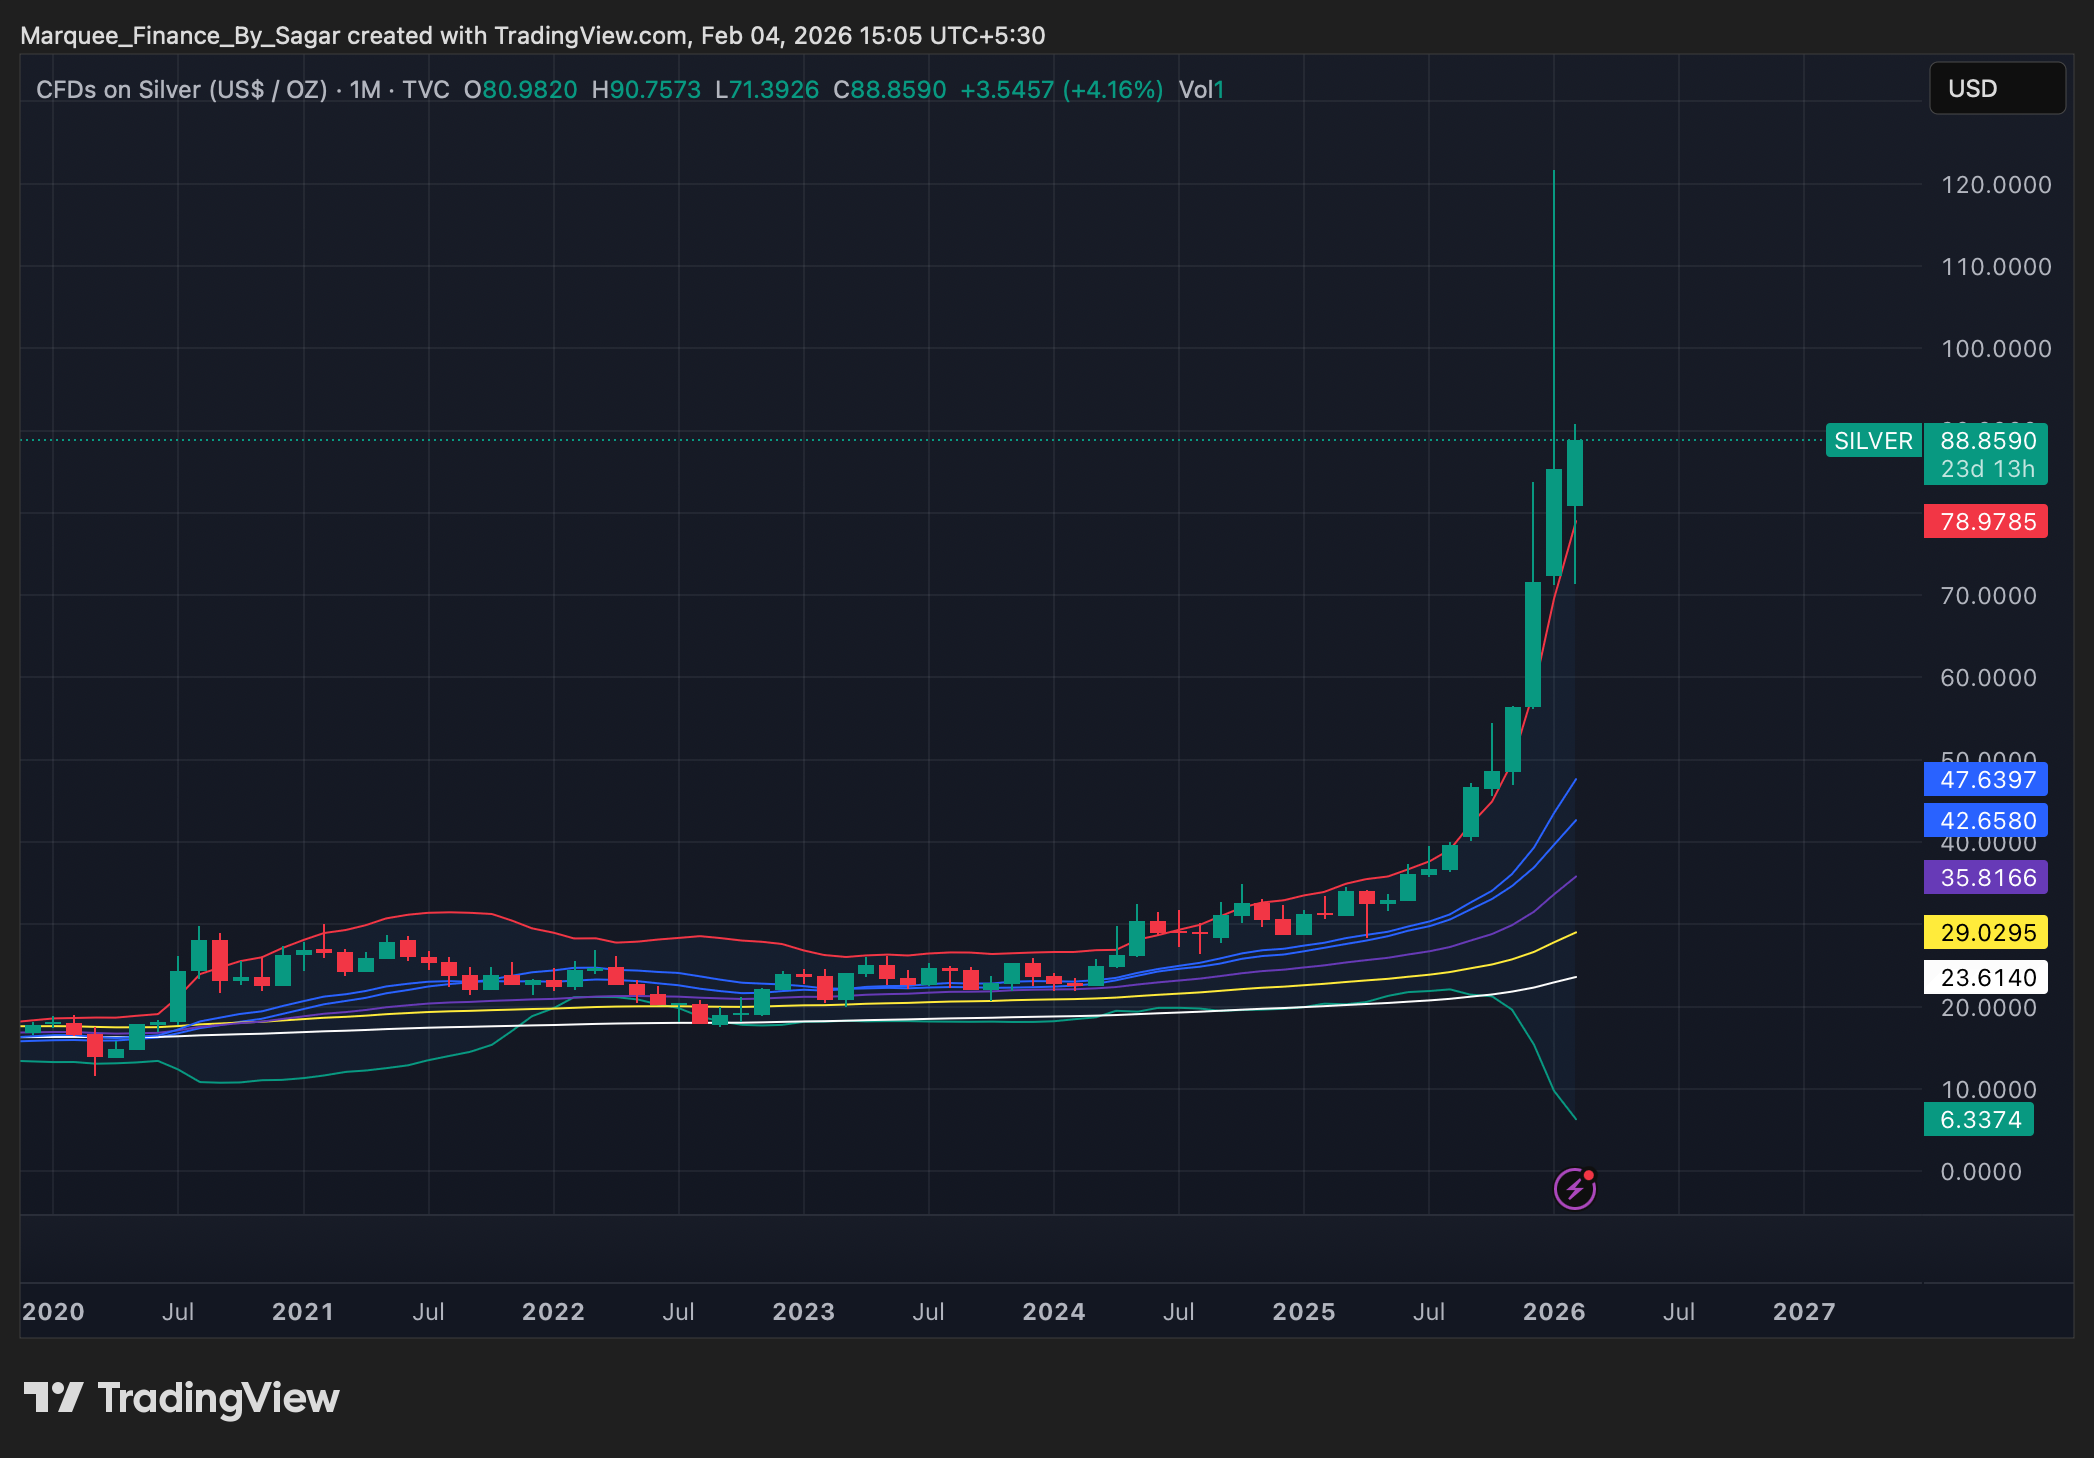Screen dimensions: 2094x1458
Task: Click the green SILVER symbol price tag
Action: point(1873,441)
